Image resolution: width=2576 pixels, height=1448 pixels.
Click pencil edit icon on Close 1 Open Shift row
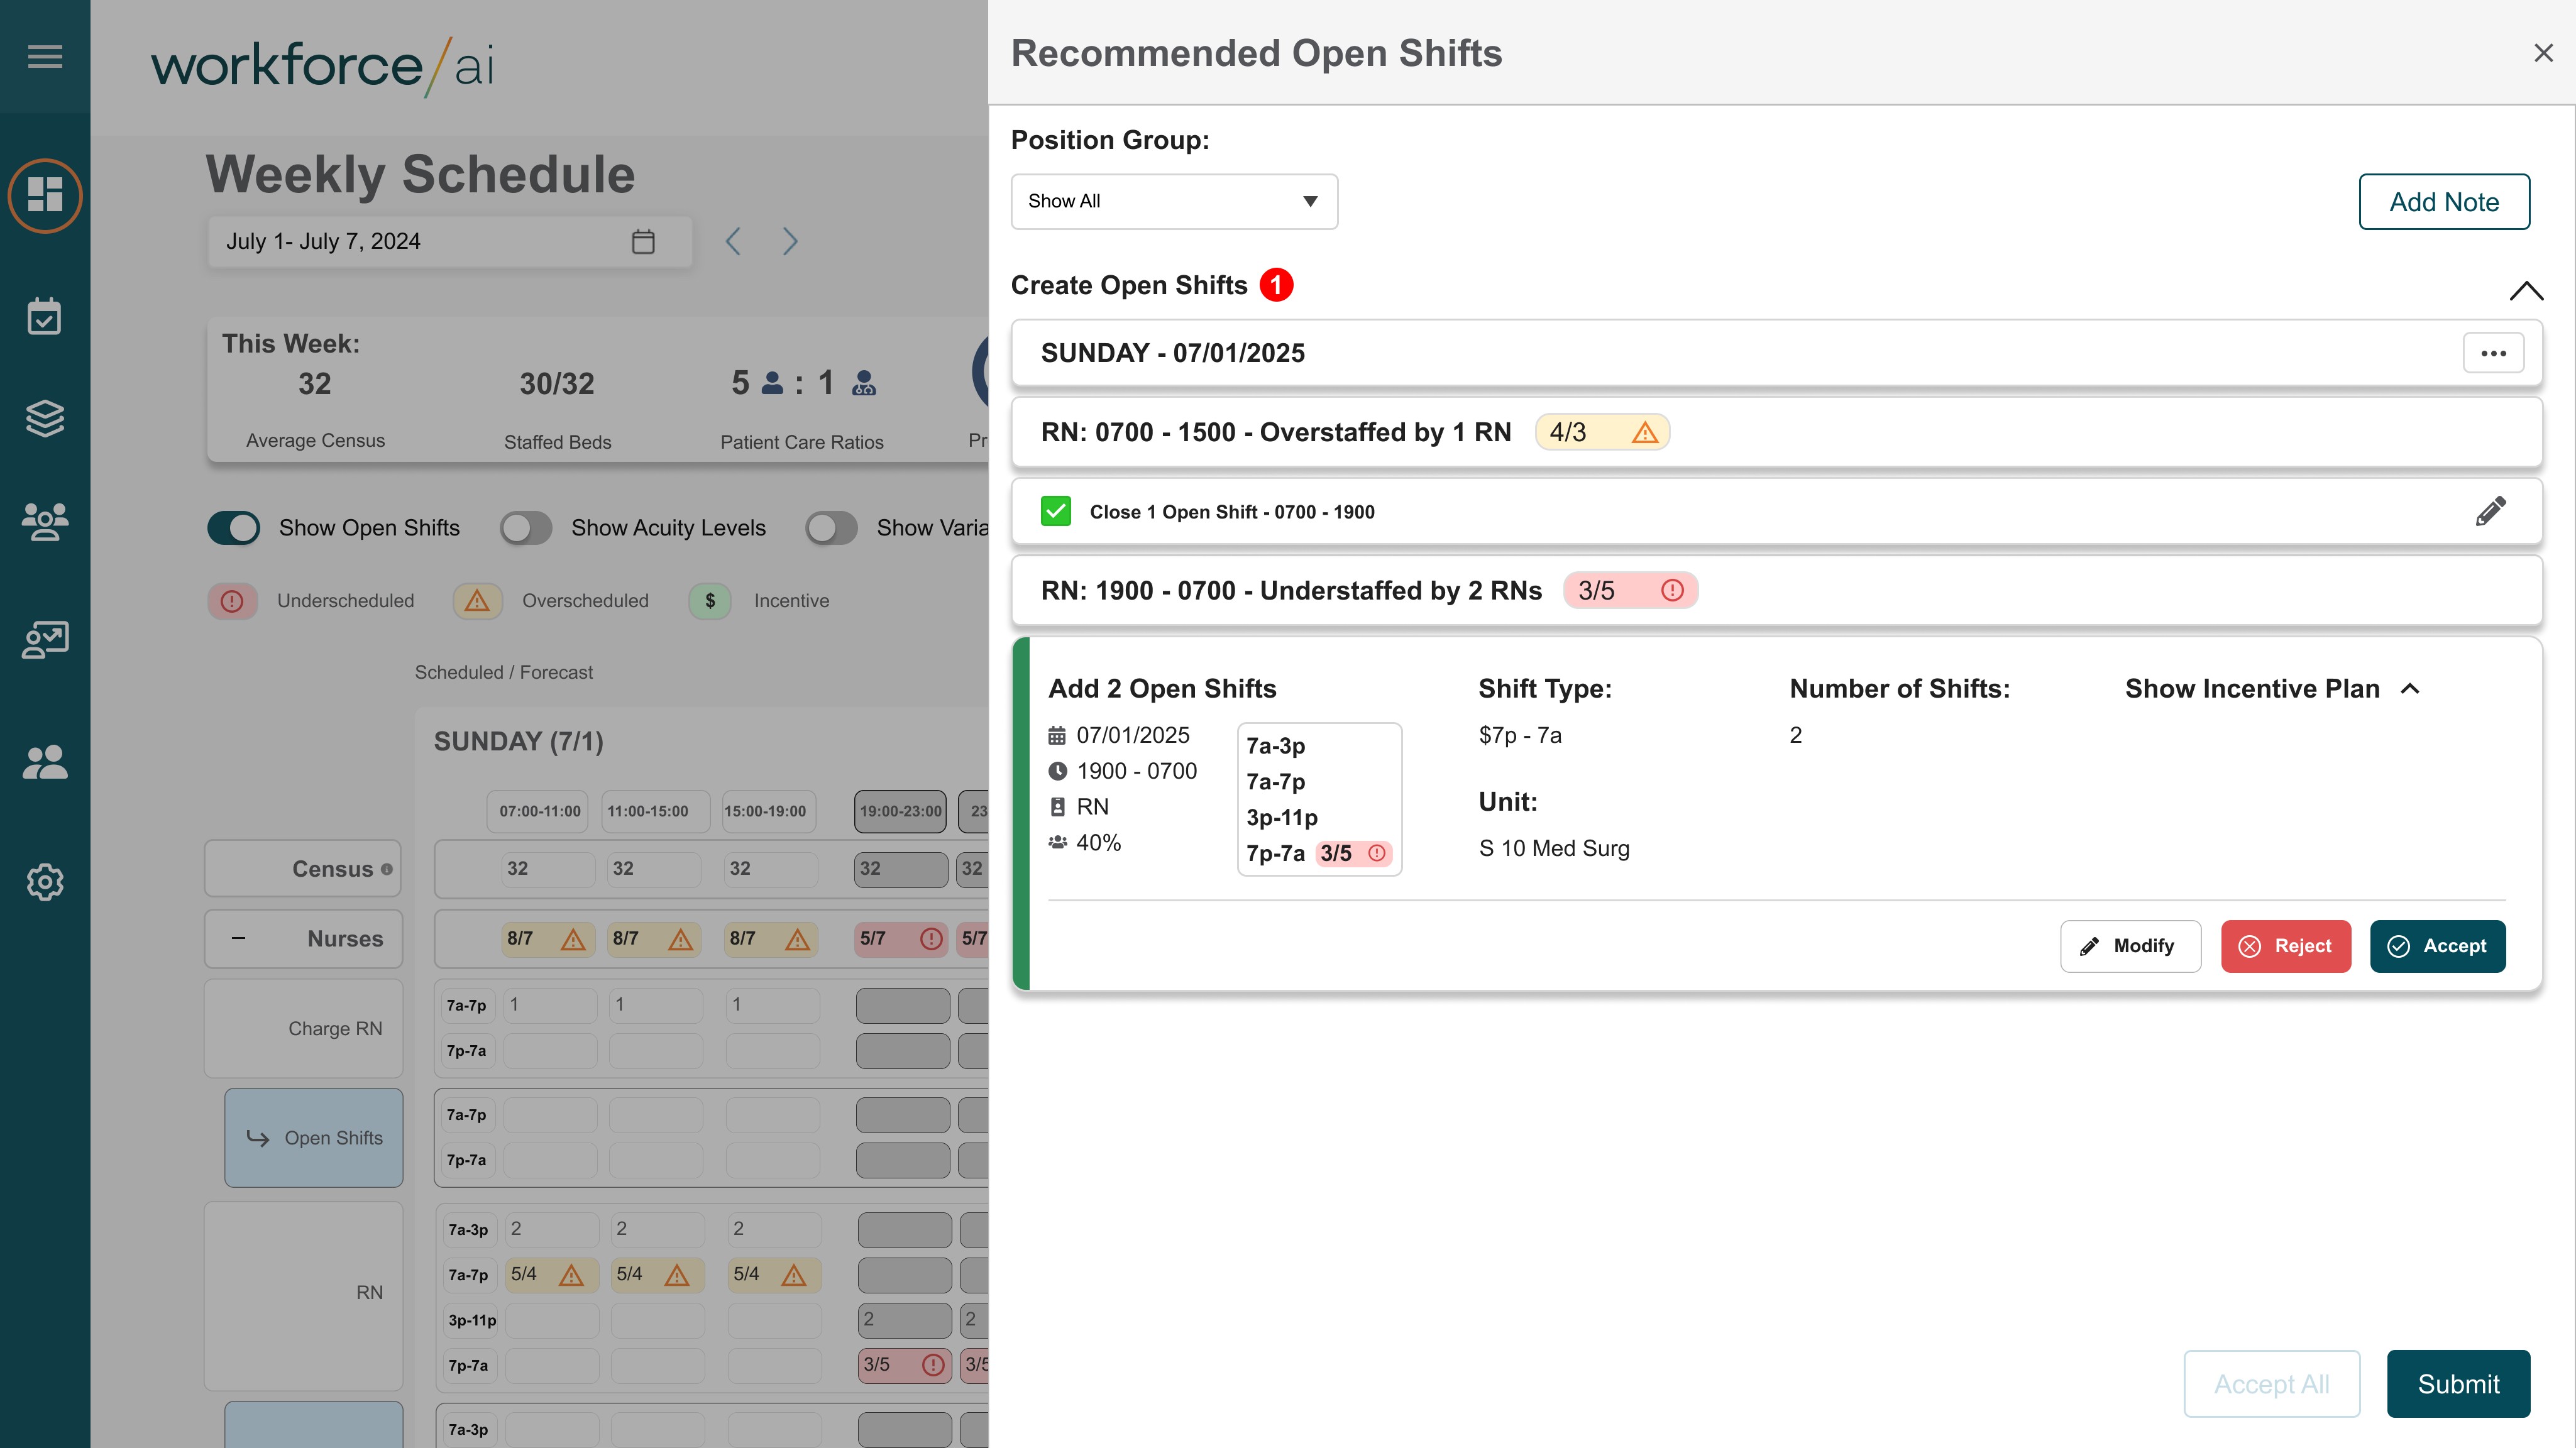pos(2490,511)
